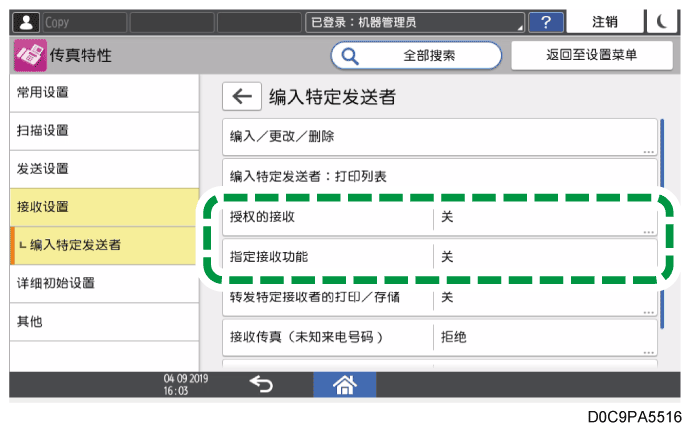Open 编入特定发送者：打印列表 entry
The image size is (691, 427).
438,176
